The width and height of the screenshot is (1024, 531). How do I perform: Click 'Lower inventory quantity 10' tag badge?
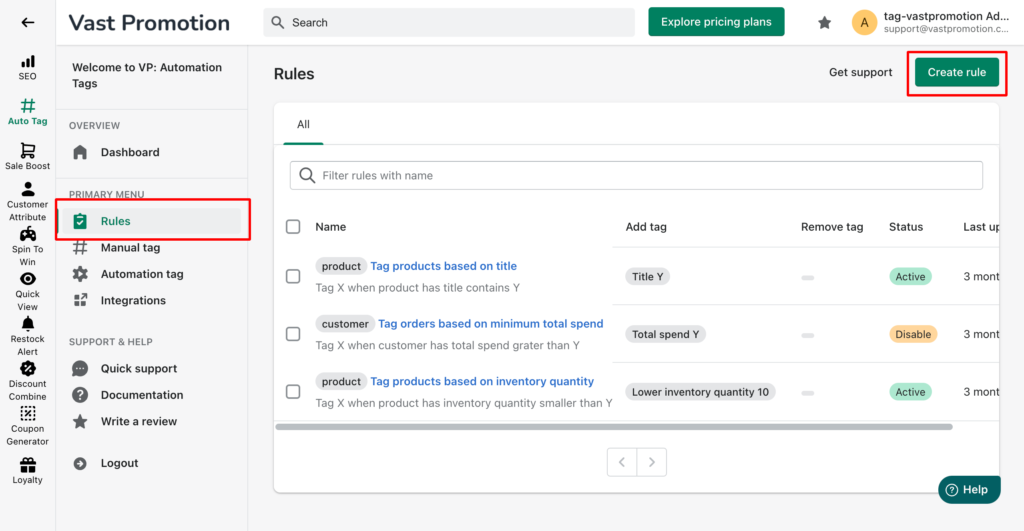click(x=700, y=392)
